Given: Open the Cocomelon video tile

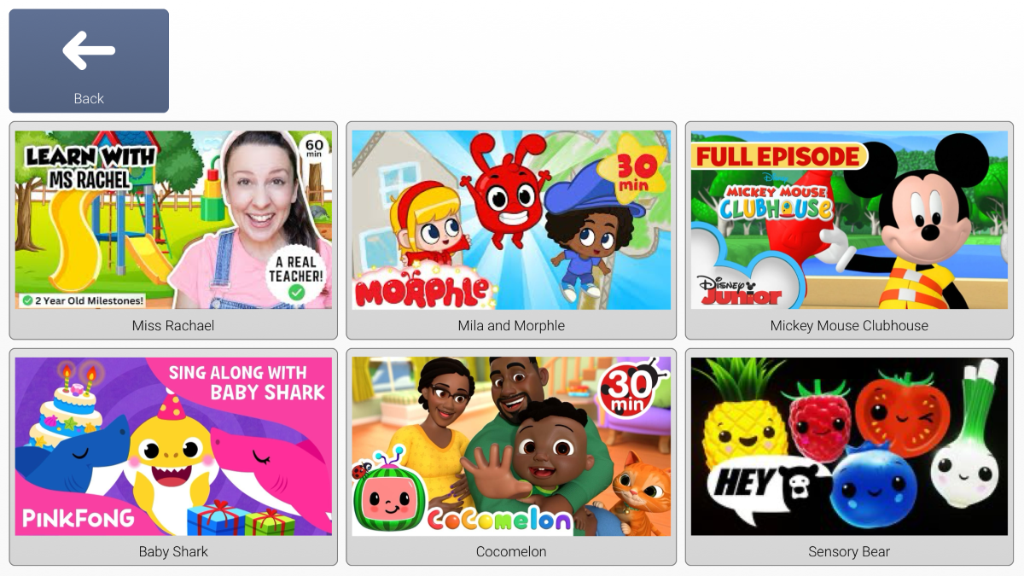Looking at the screenshot, I should (x=511, y=456).
